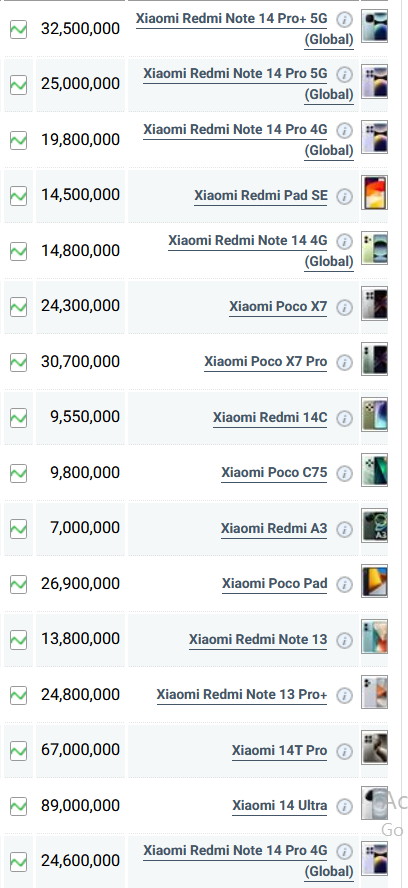Click Xiaomi Redmi Pad SE thumbnail image
The width and height of the screenshot is (408, 888).
click(x=375, y=193)
